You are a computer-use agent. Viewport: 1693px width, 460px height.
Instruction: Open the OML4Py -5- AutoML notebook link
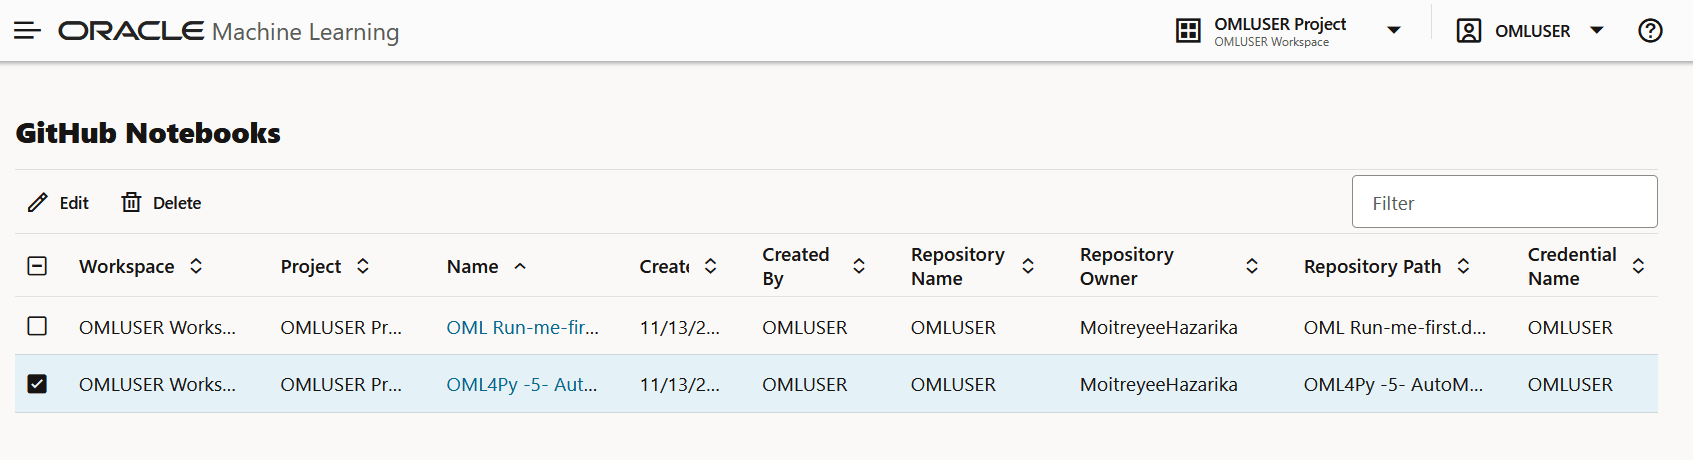(x=521, y=384)
